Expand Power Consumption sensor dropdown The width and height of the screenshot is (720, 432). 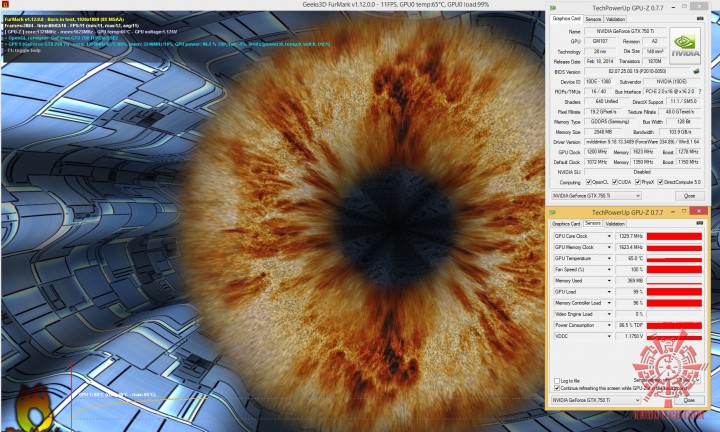(x=609, y=325)
